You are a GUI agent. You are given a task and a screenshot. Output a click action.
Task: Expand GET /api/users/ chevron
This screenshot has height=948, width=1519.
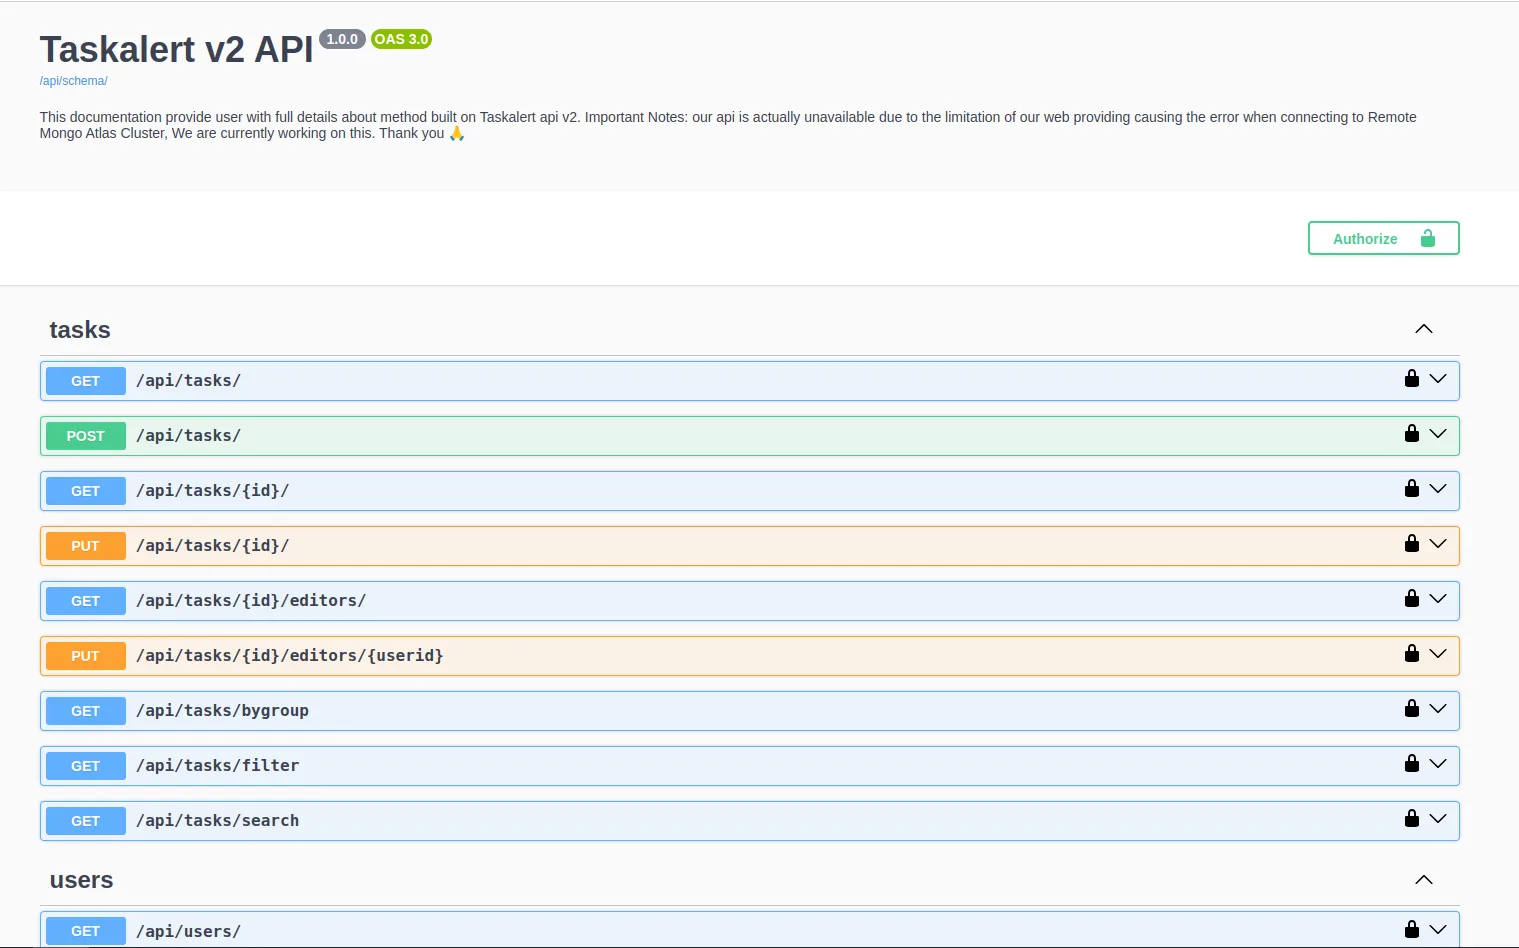click(1438, 930)
